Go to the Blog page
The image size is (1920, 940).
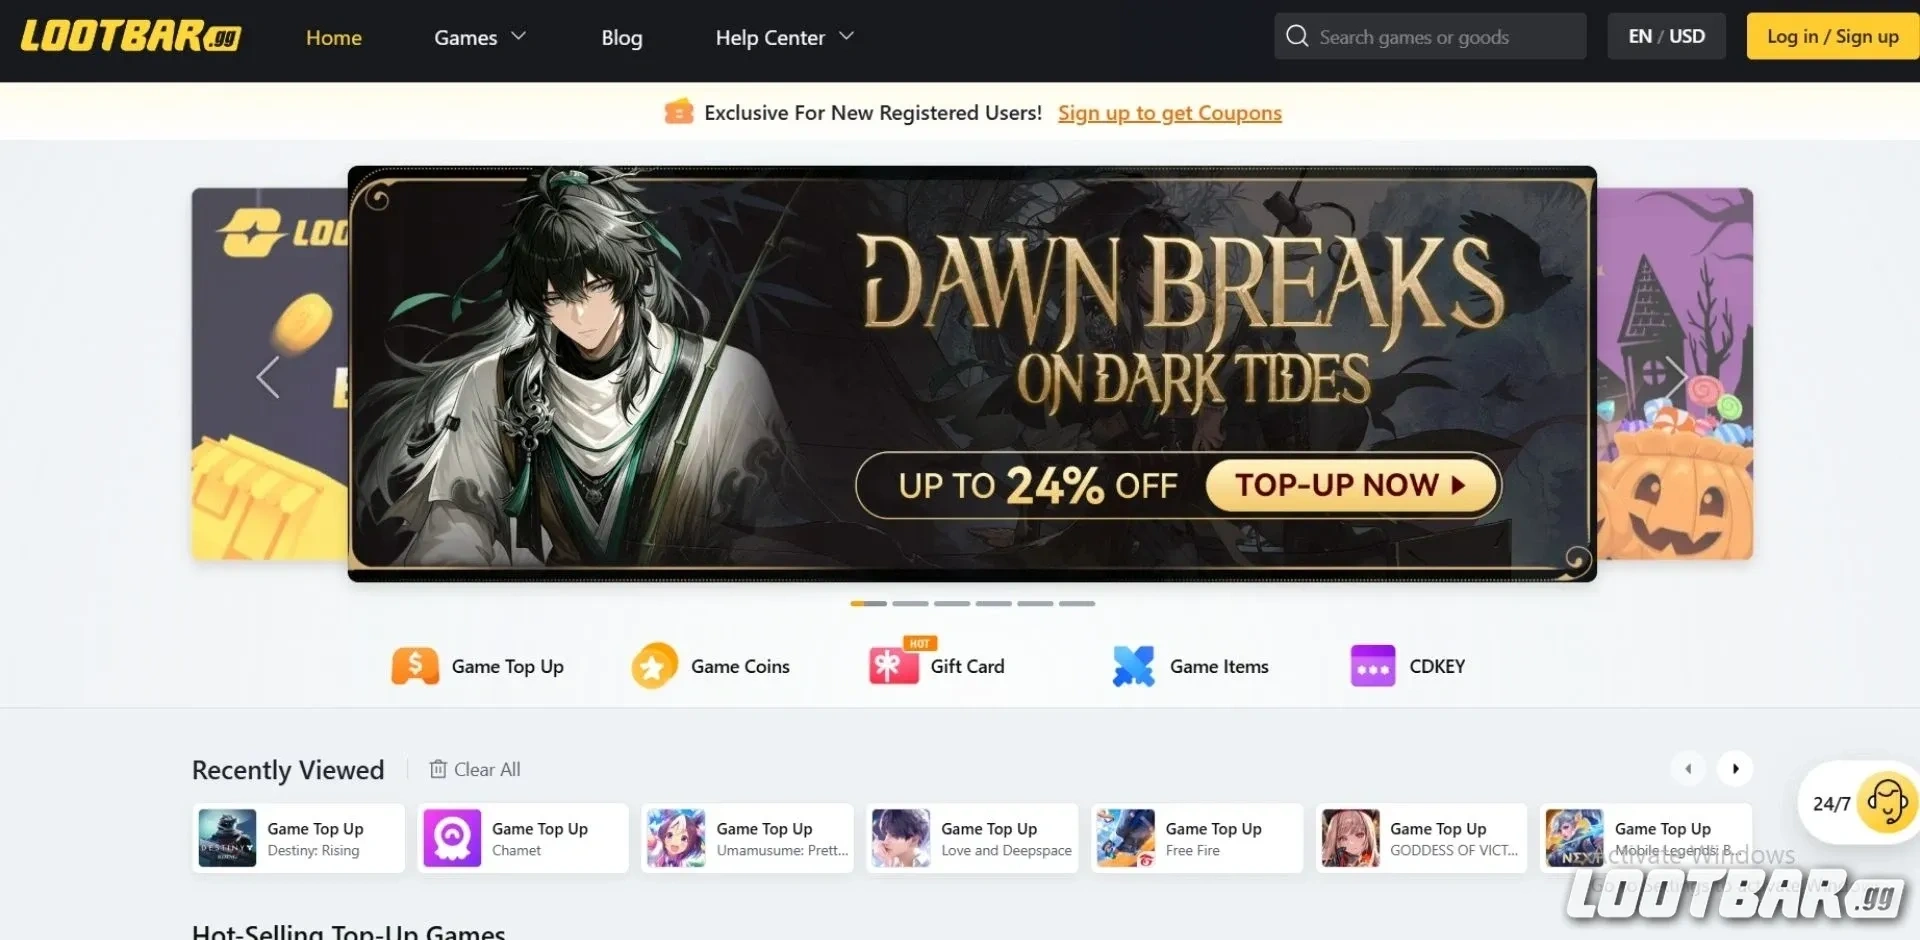click(622, 38)
